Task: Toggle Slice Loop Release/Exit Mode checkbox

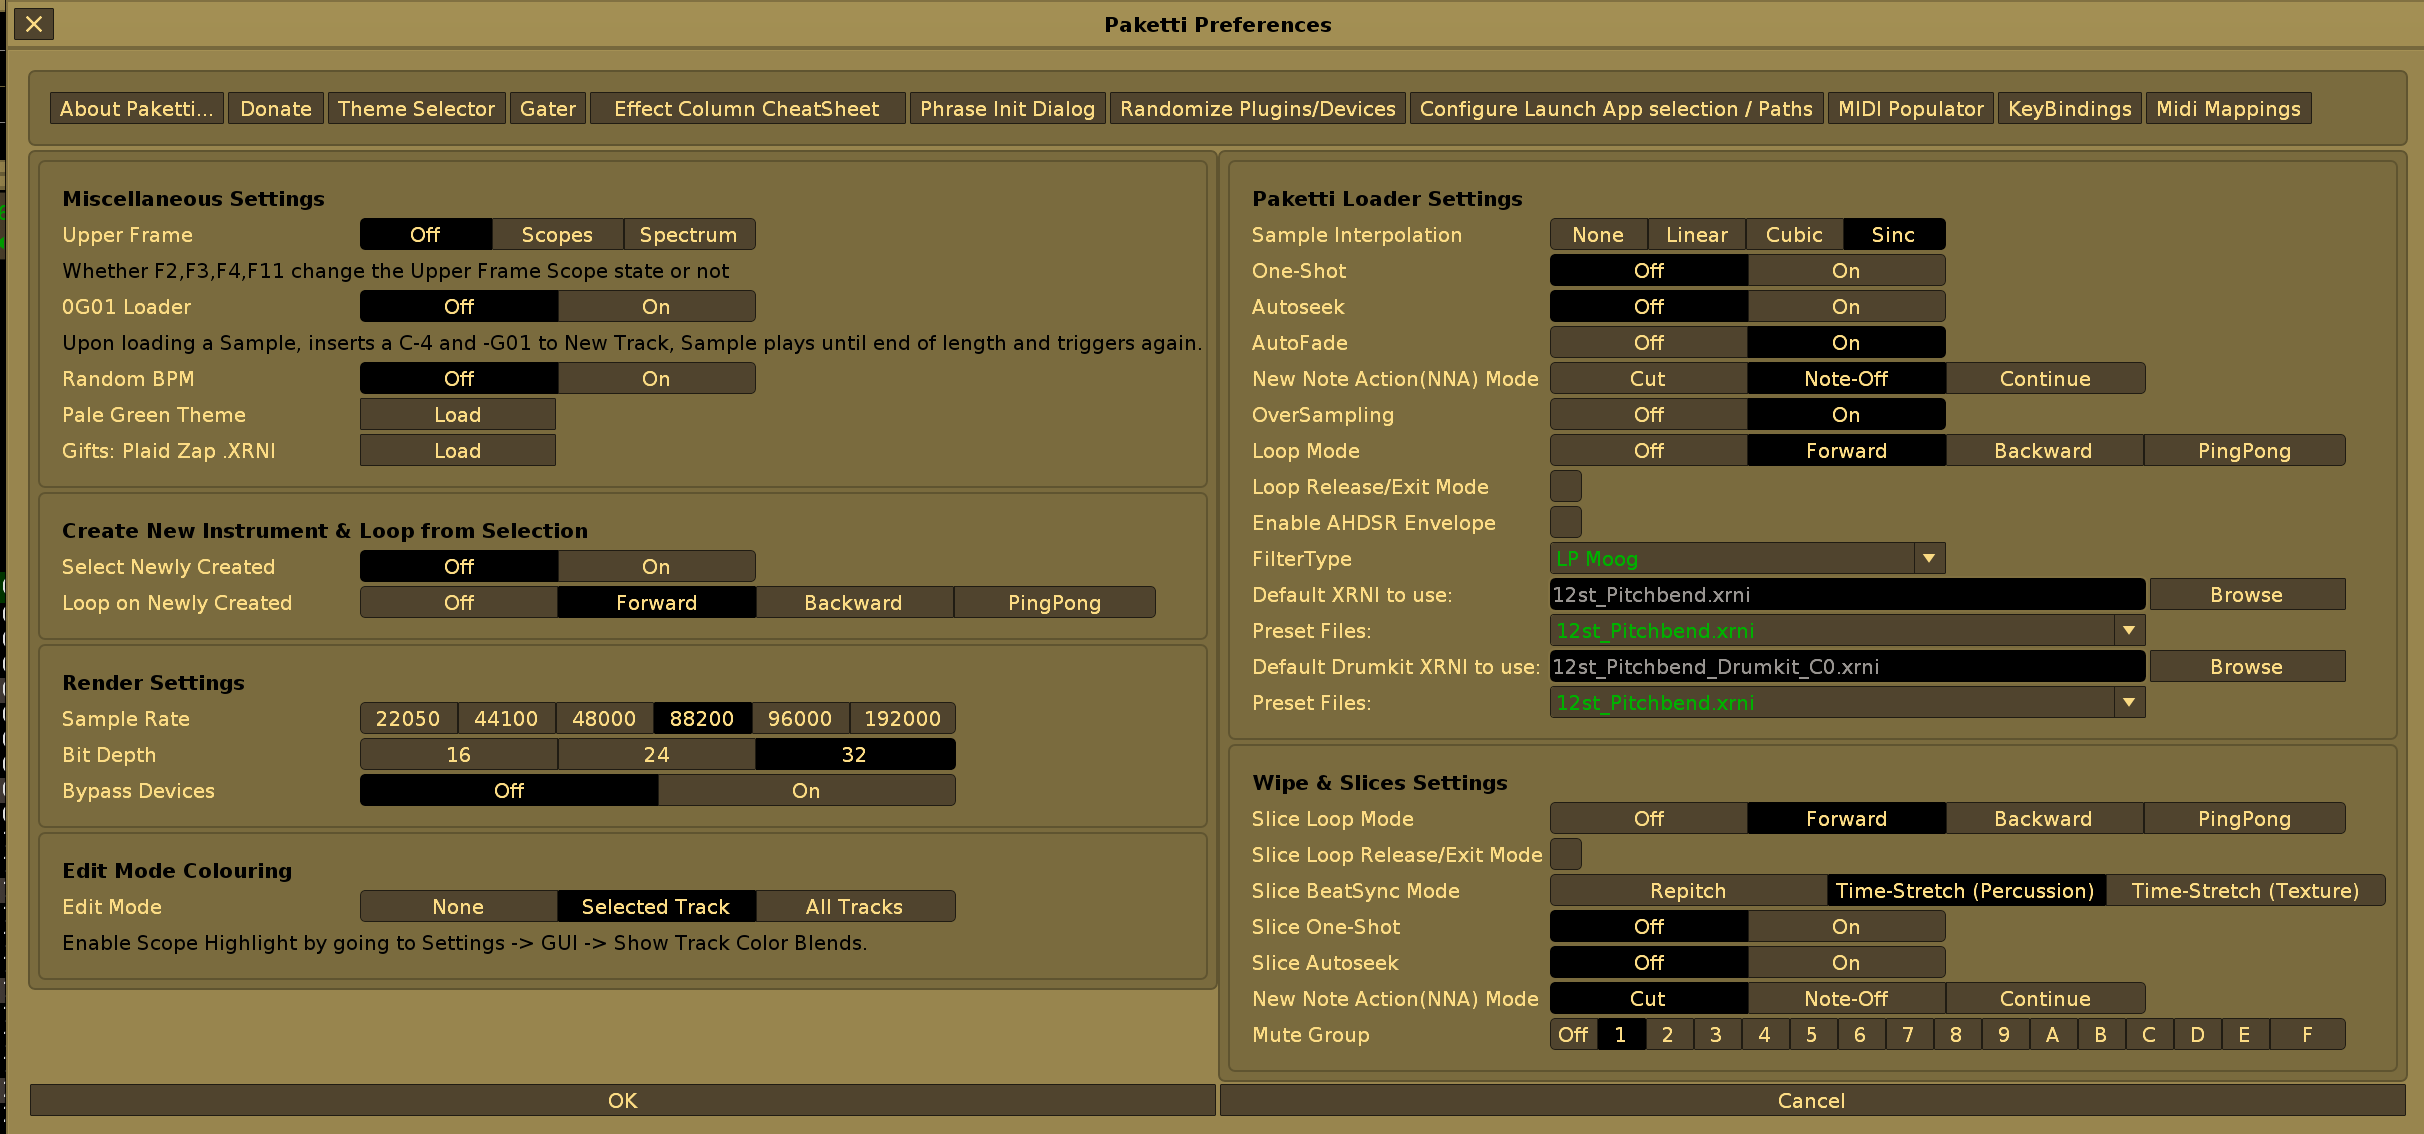Action: 1565,855
